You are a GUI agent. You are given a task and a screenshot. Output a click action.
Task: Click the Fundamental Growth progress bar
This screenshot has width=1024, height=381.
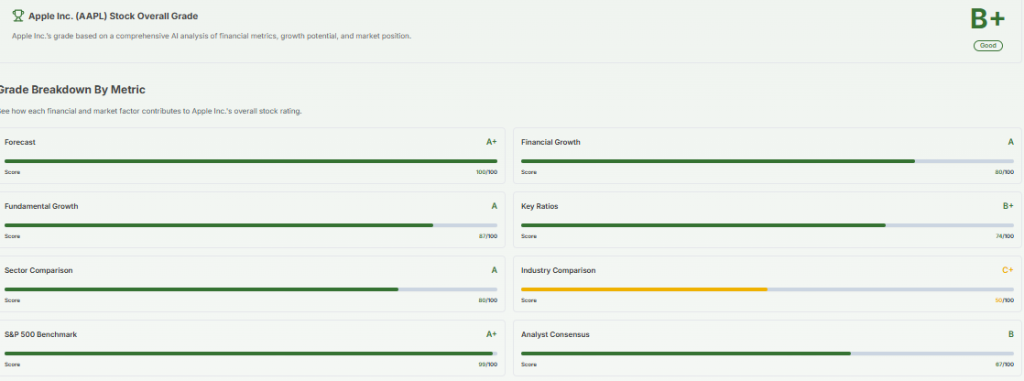click(x=251, y=225)
